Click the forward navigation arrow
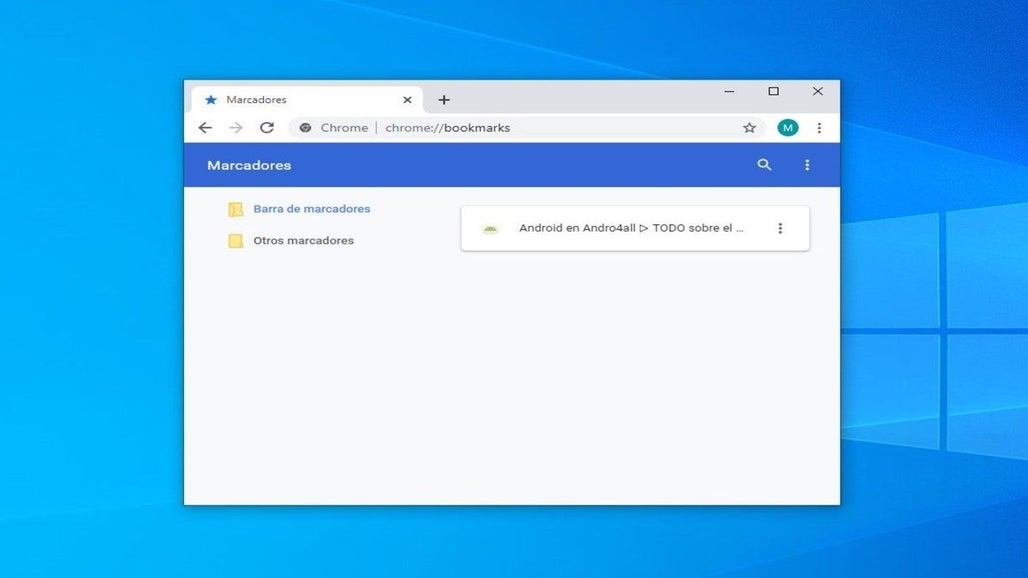Screen dimensions: 1028x578 [x=236, y=128]
